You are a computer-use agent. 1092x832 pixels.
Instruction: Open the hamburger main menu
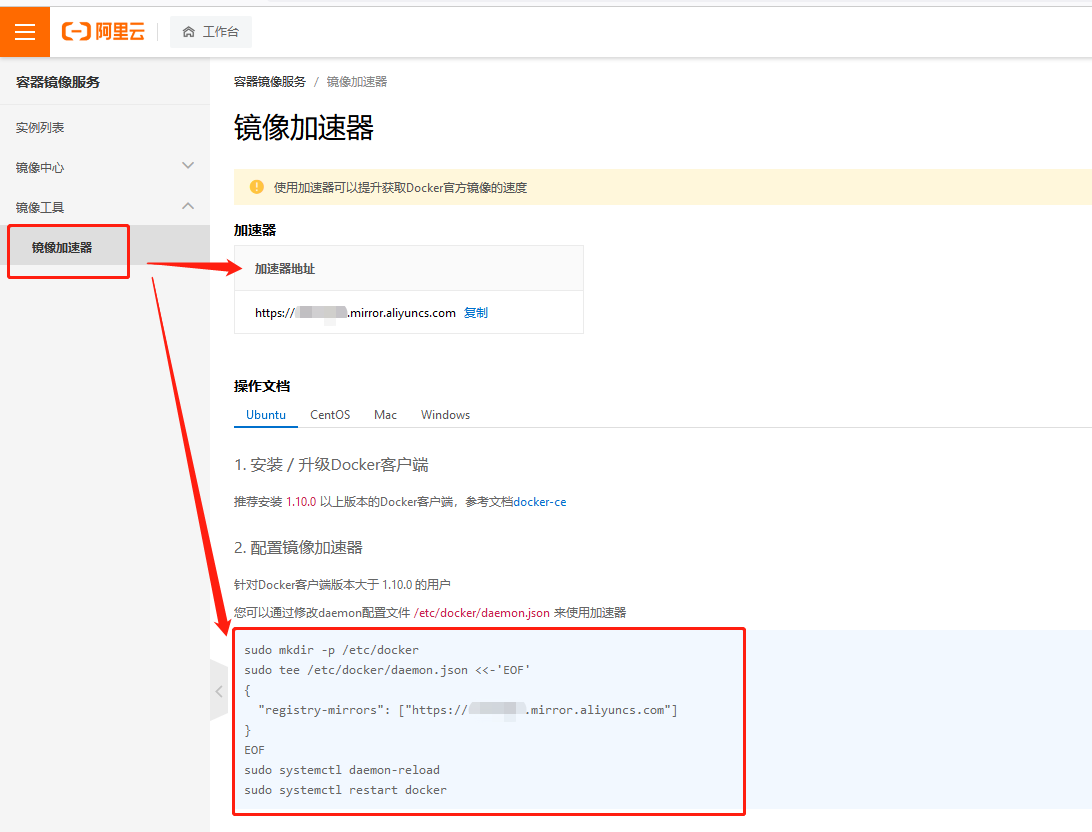pos(25,31)
